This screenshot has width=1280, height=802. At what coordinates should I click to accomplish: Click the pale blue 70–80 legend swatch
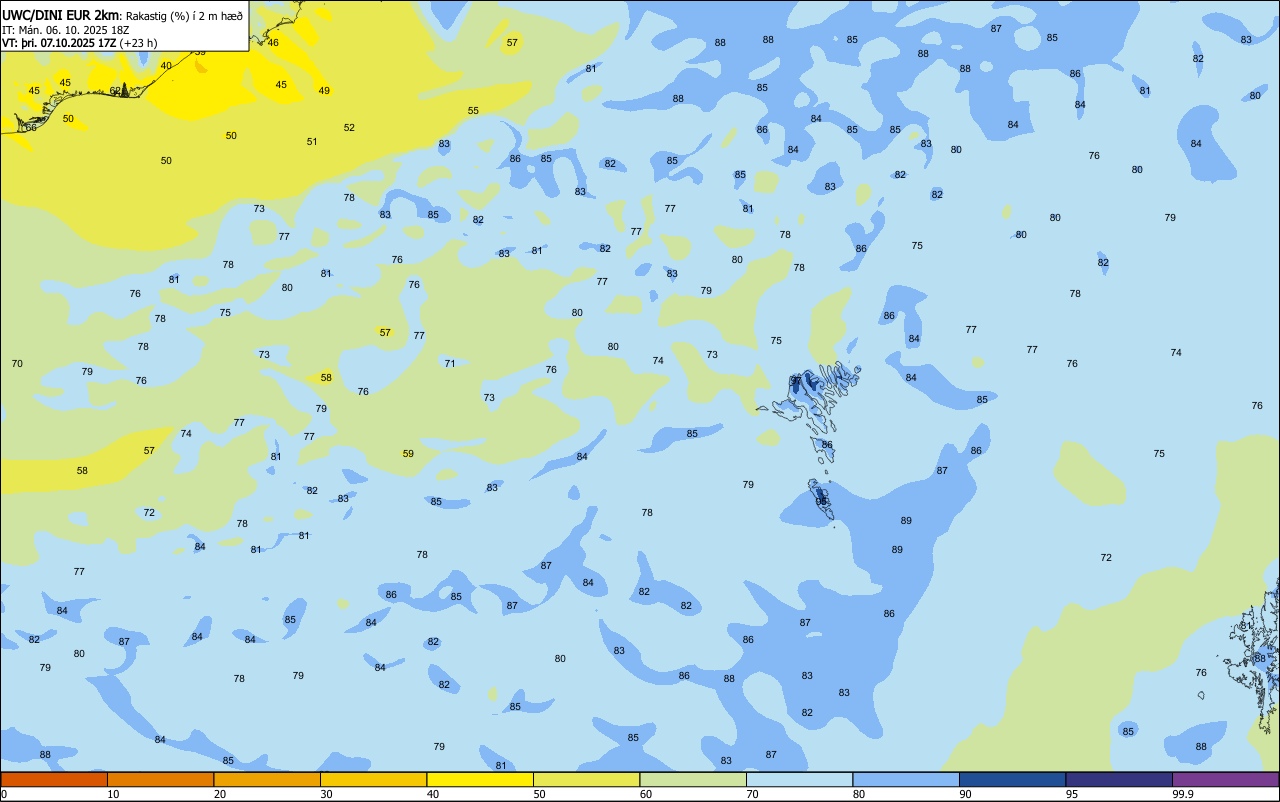[x=799, y=779]
